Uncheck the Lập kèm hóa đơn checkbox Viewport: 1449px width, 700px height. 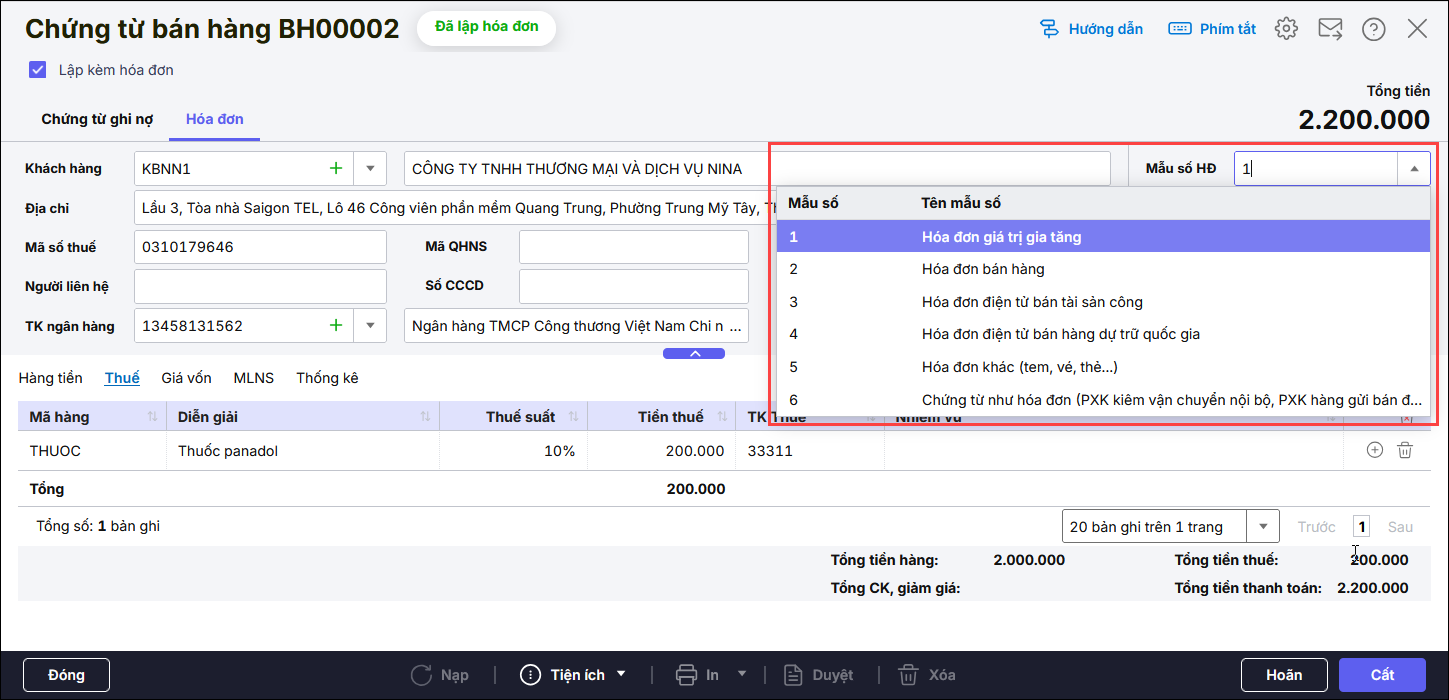[38, 70]
